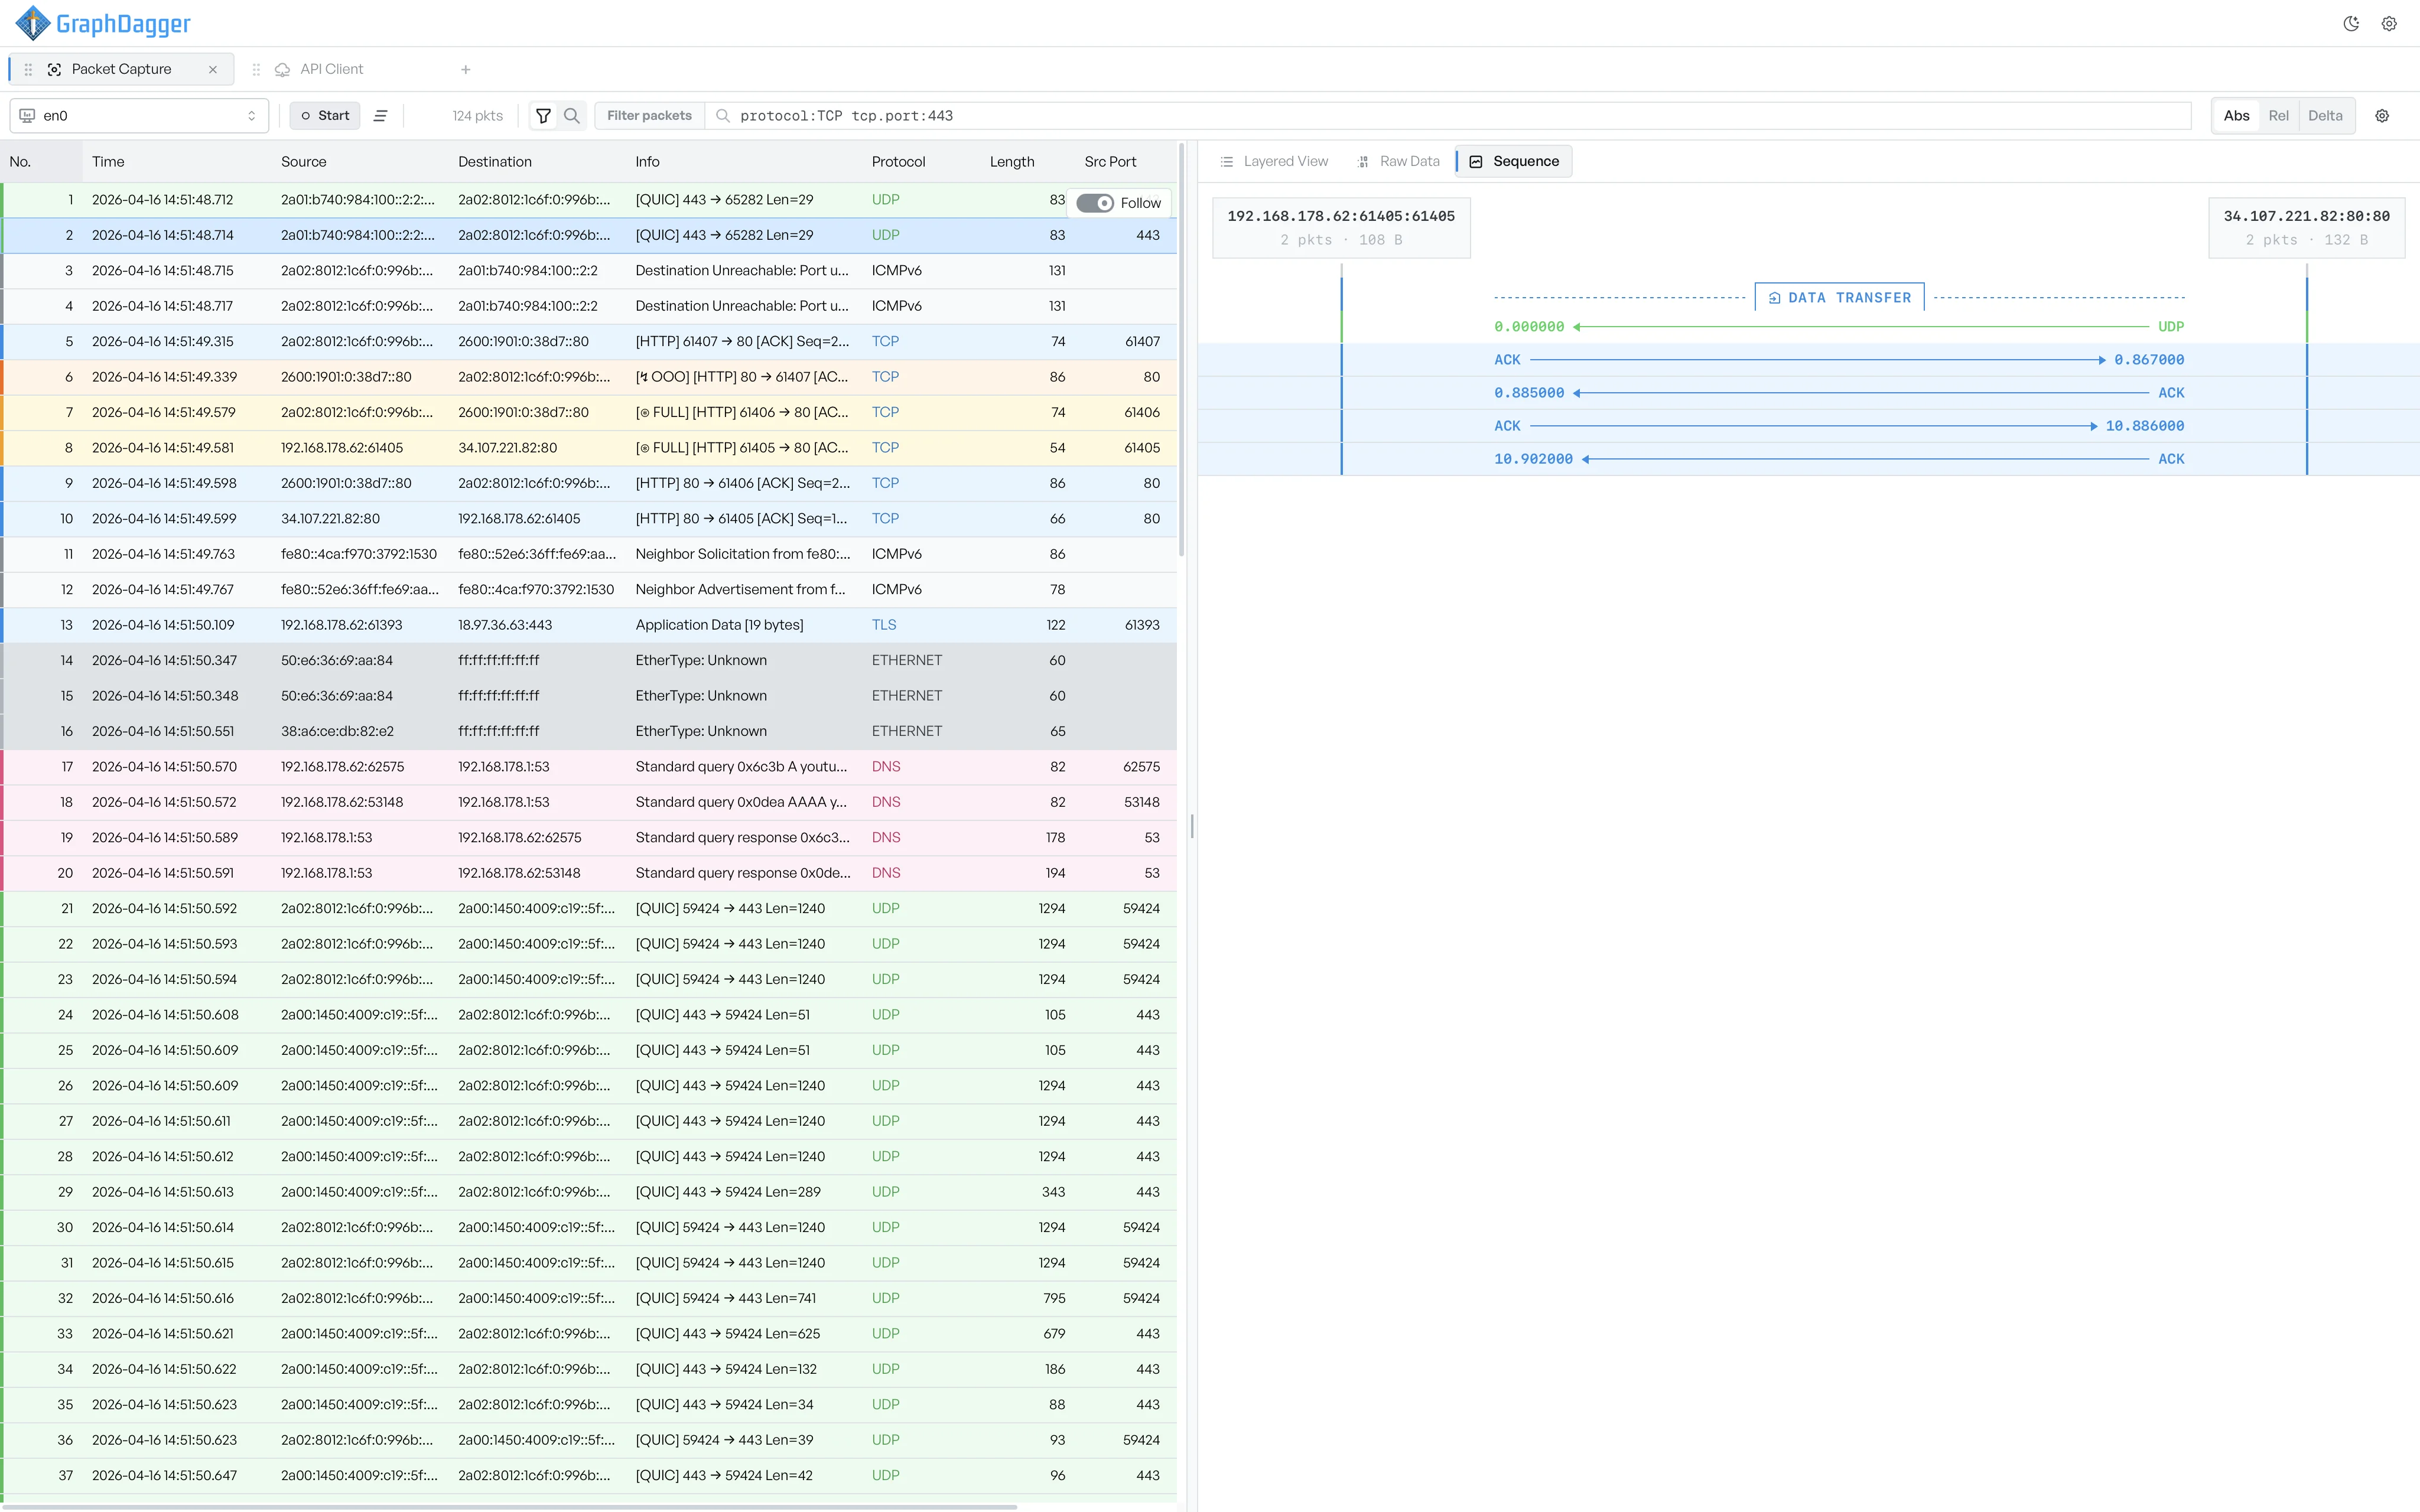Close the Packet Capture tab
Viewport: 2420px width, 1512px height.
[x=213, y=69]
